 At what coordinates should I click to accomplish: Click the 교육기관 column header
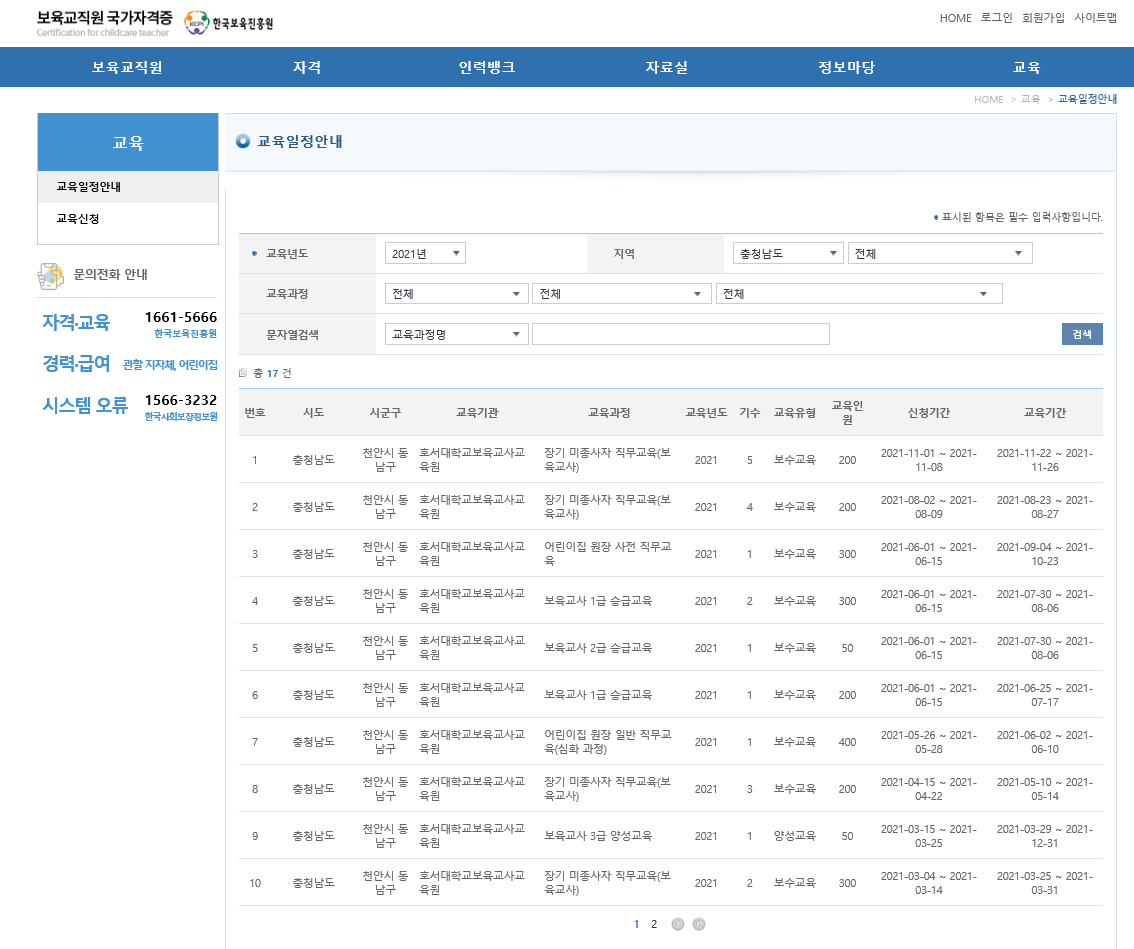(477, 412)
